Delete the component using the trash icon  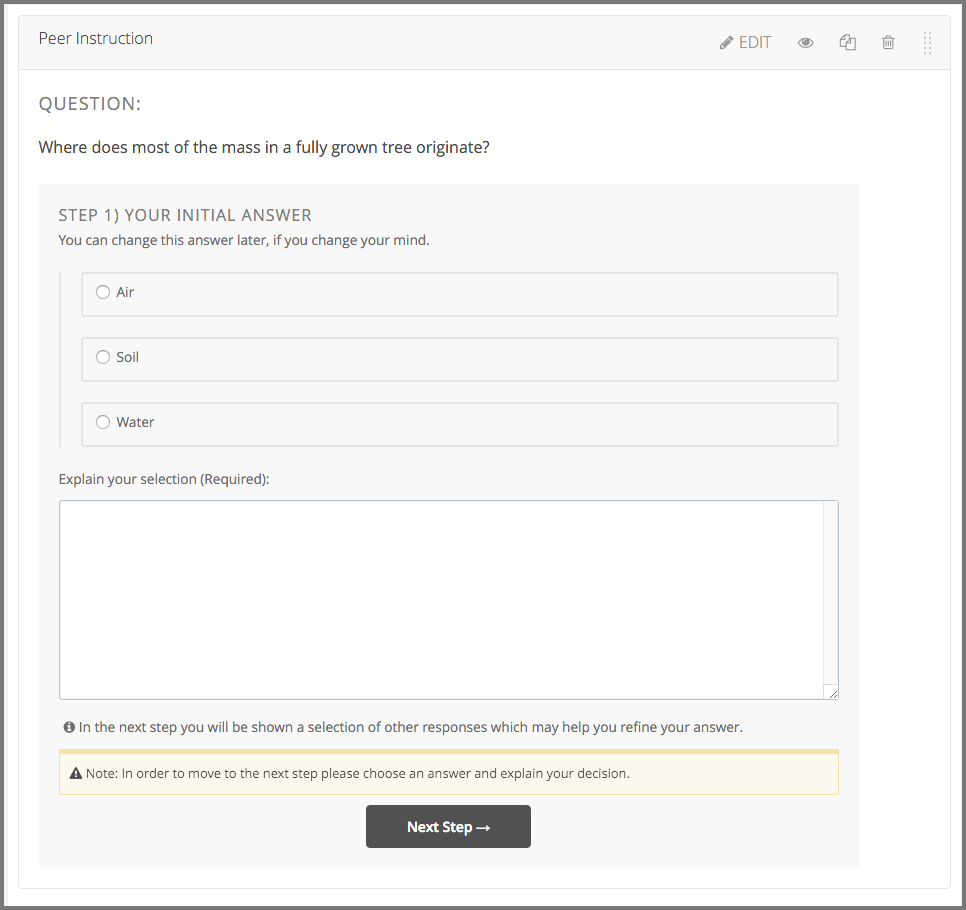pyautogui.click(x=888, y=42)
